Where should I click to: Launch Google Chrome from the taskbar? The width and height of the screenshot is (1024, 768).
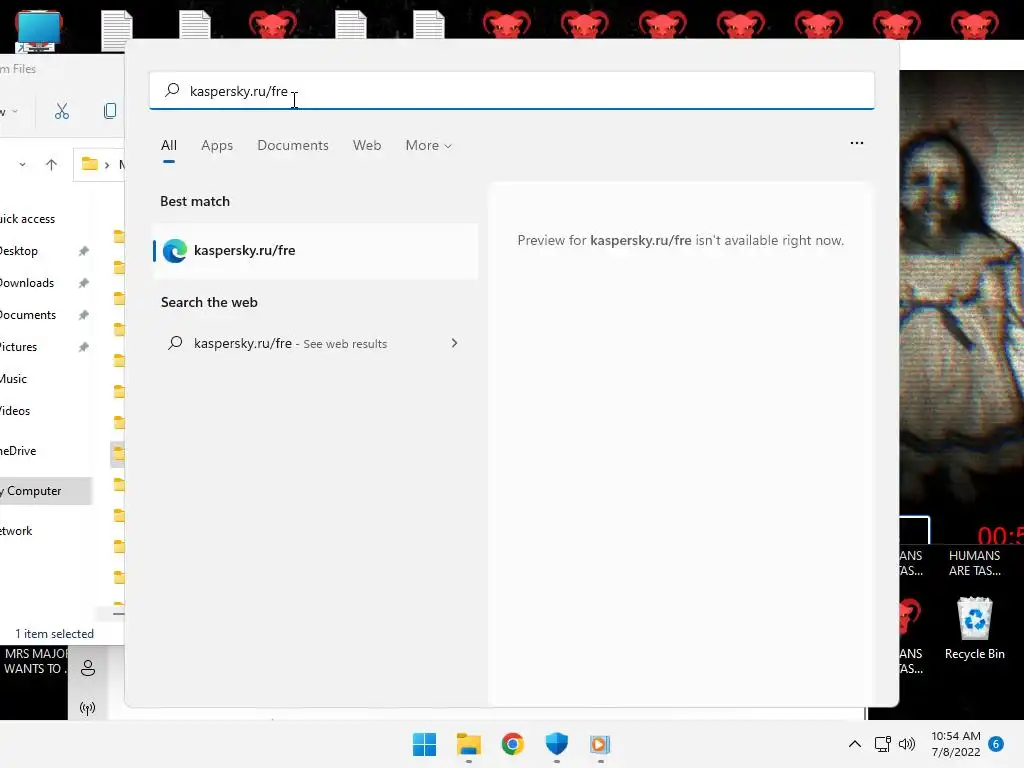(513, 744)
